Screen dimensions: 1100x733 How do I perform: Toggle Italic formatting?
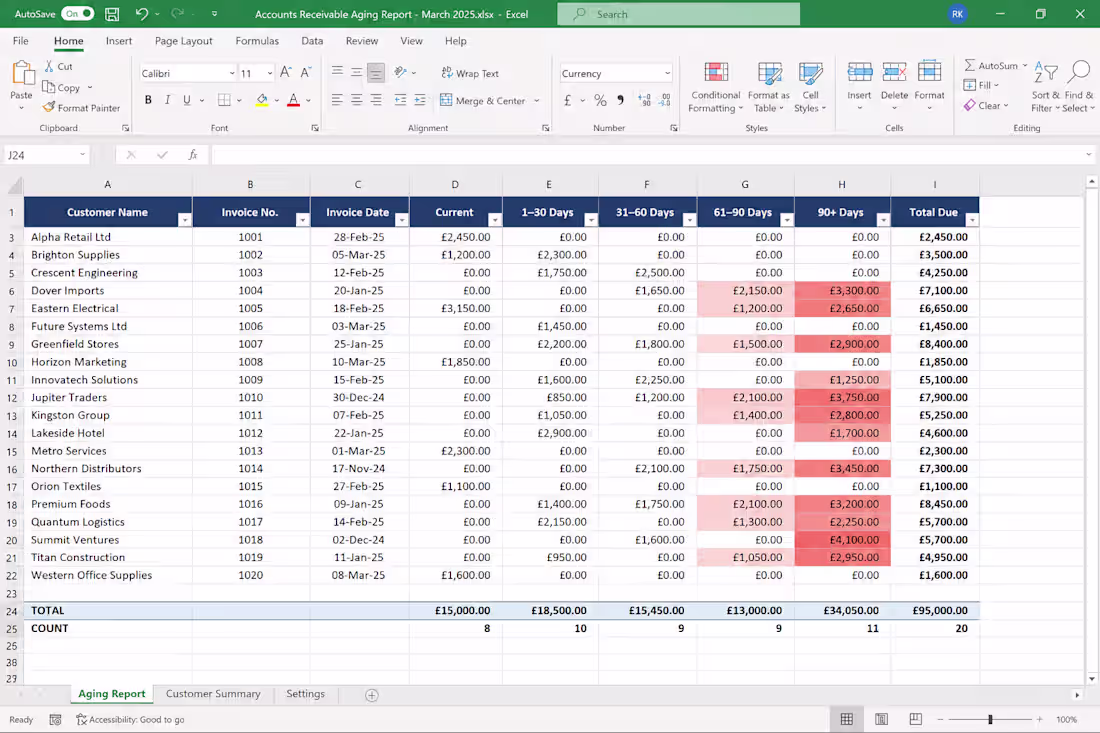(x=167, y=100)
